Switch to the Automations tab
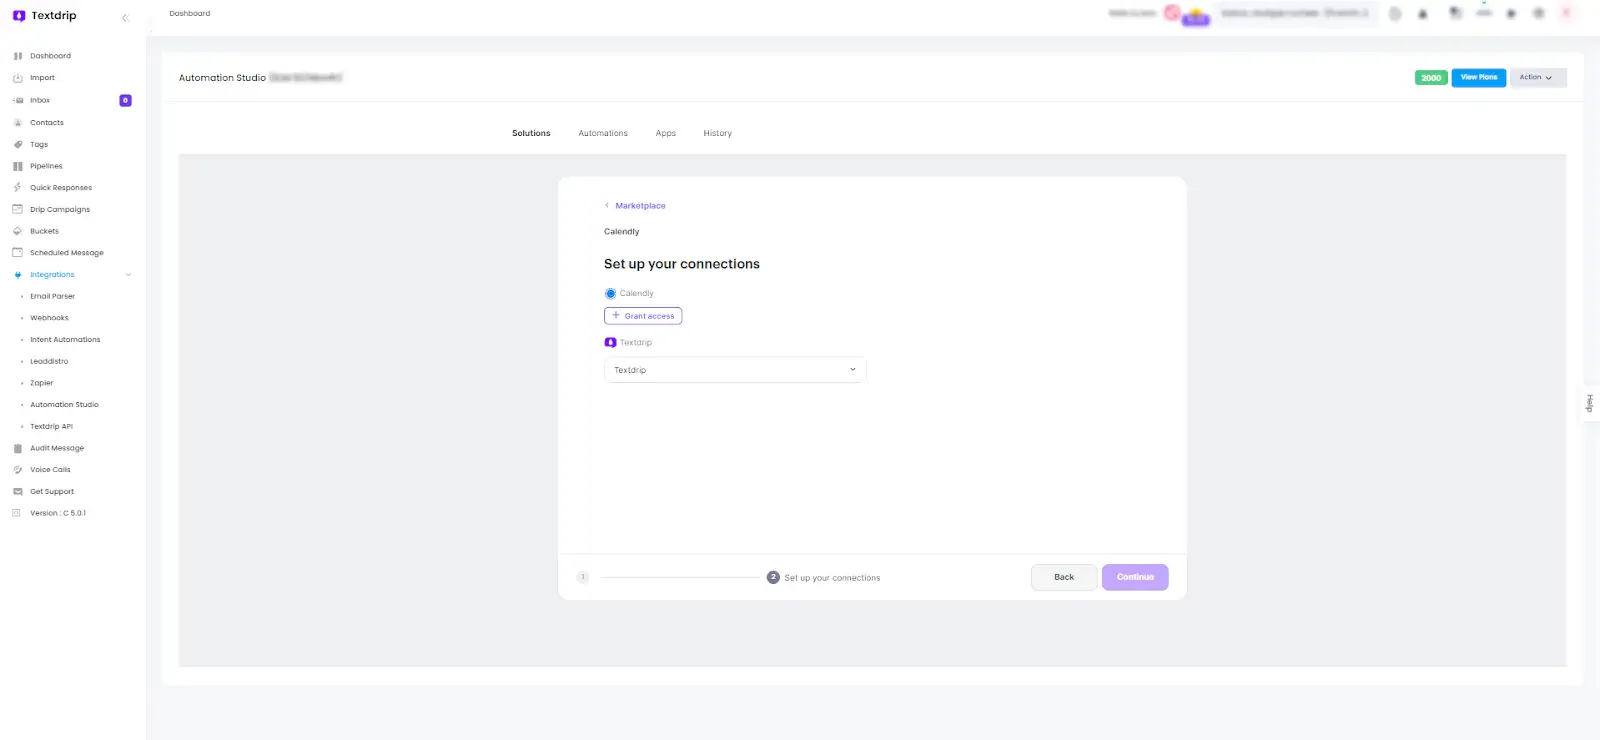 point(603,133)
